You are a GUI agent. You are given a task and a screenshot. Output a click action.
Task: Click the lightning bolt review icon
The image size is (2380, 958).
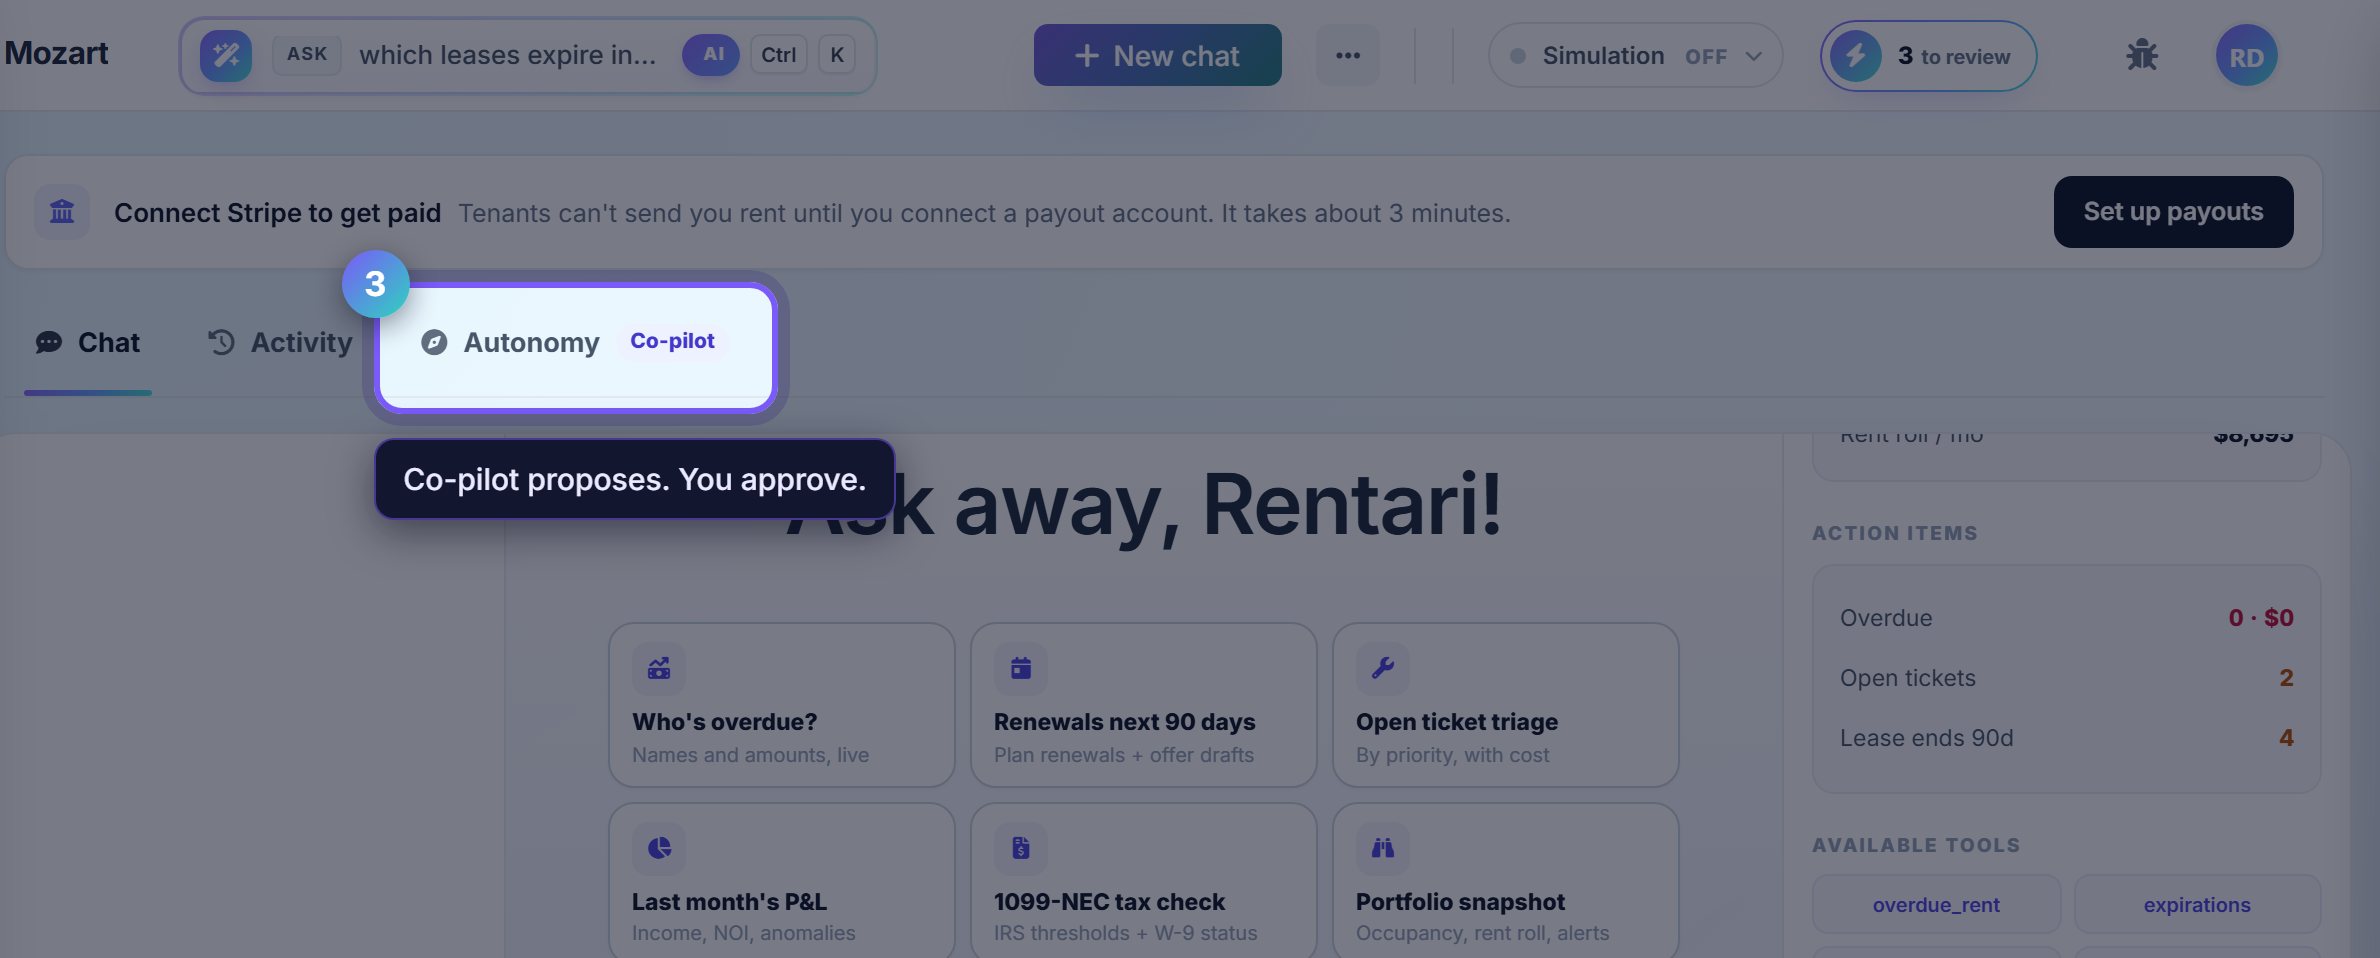[x=1856, y=56]
